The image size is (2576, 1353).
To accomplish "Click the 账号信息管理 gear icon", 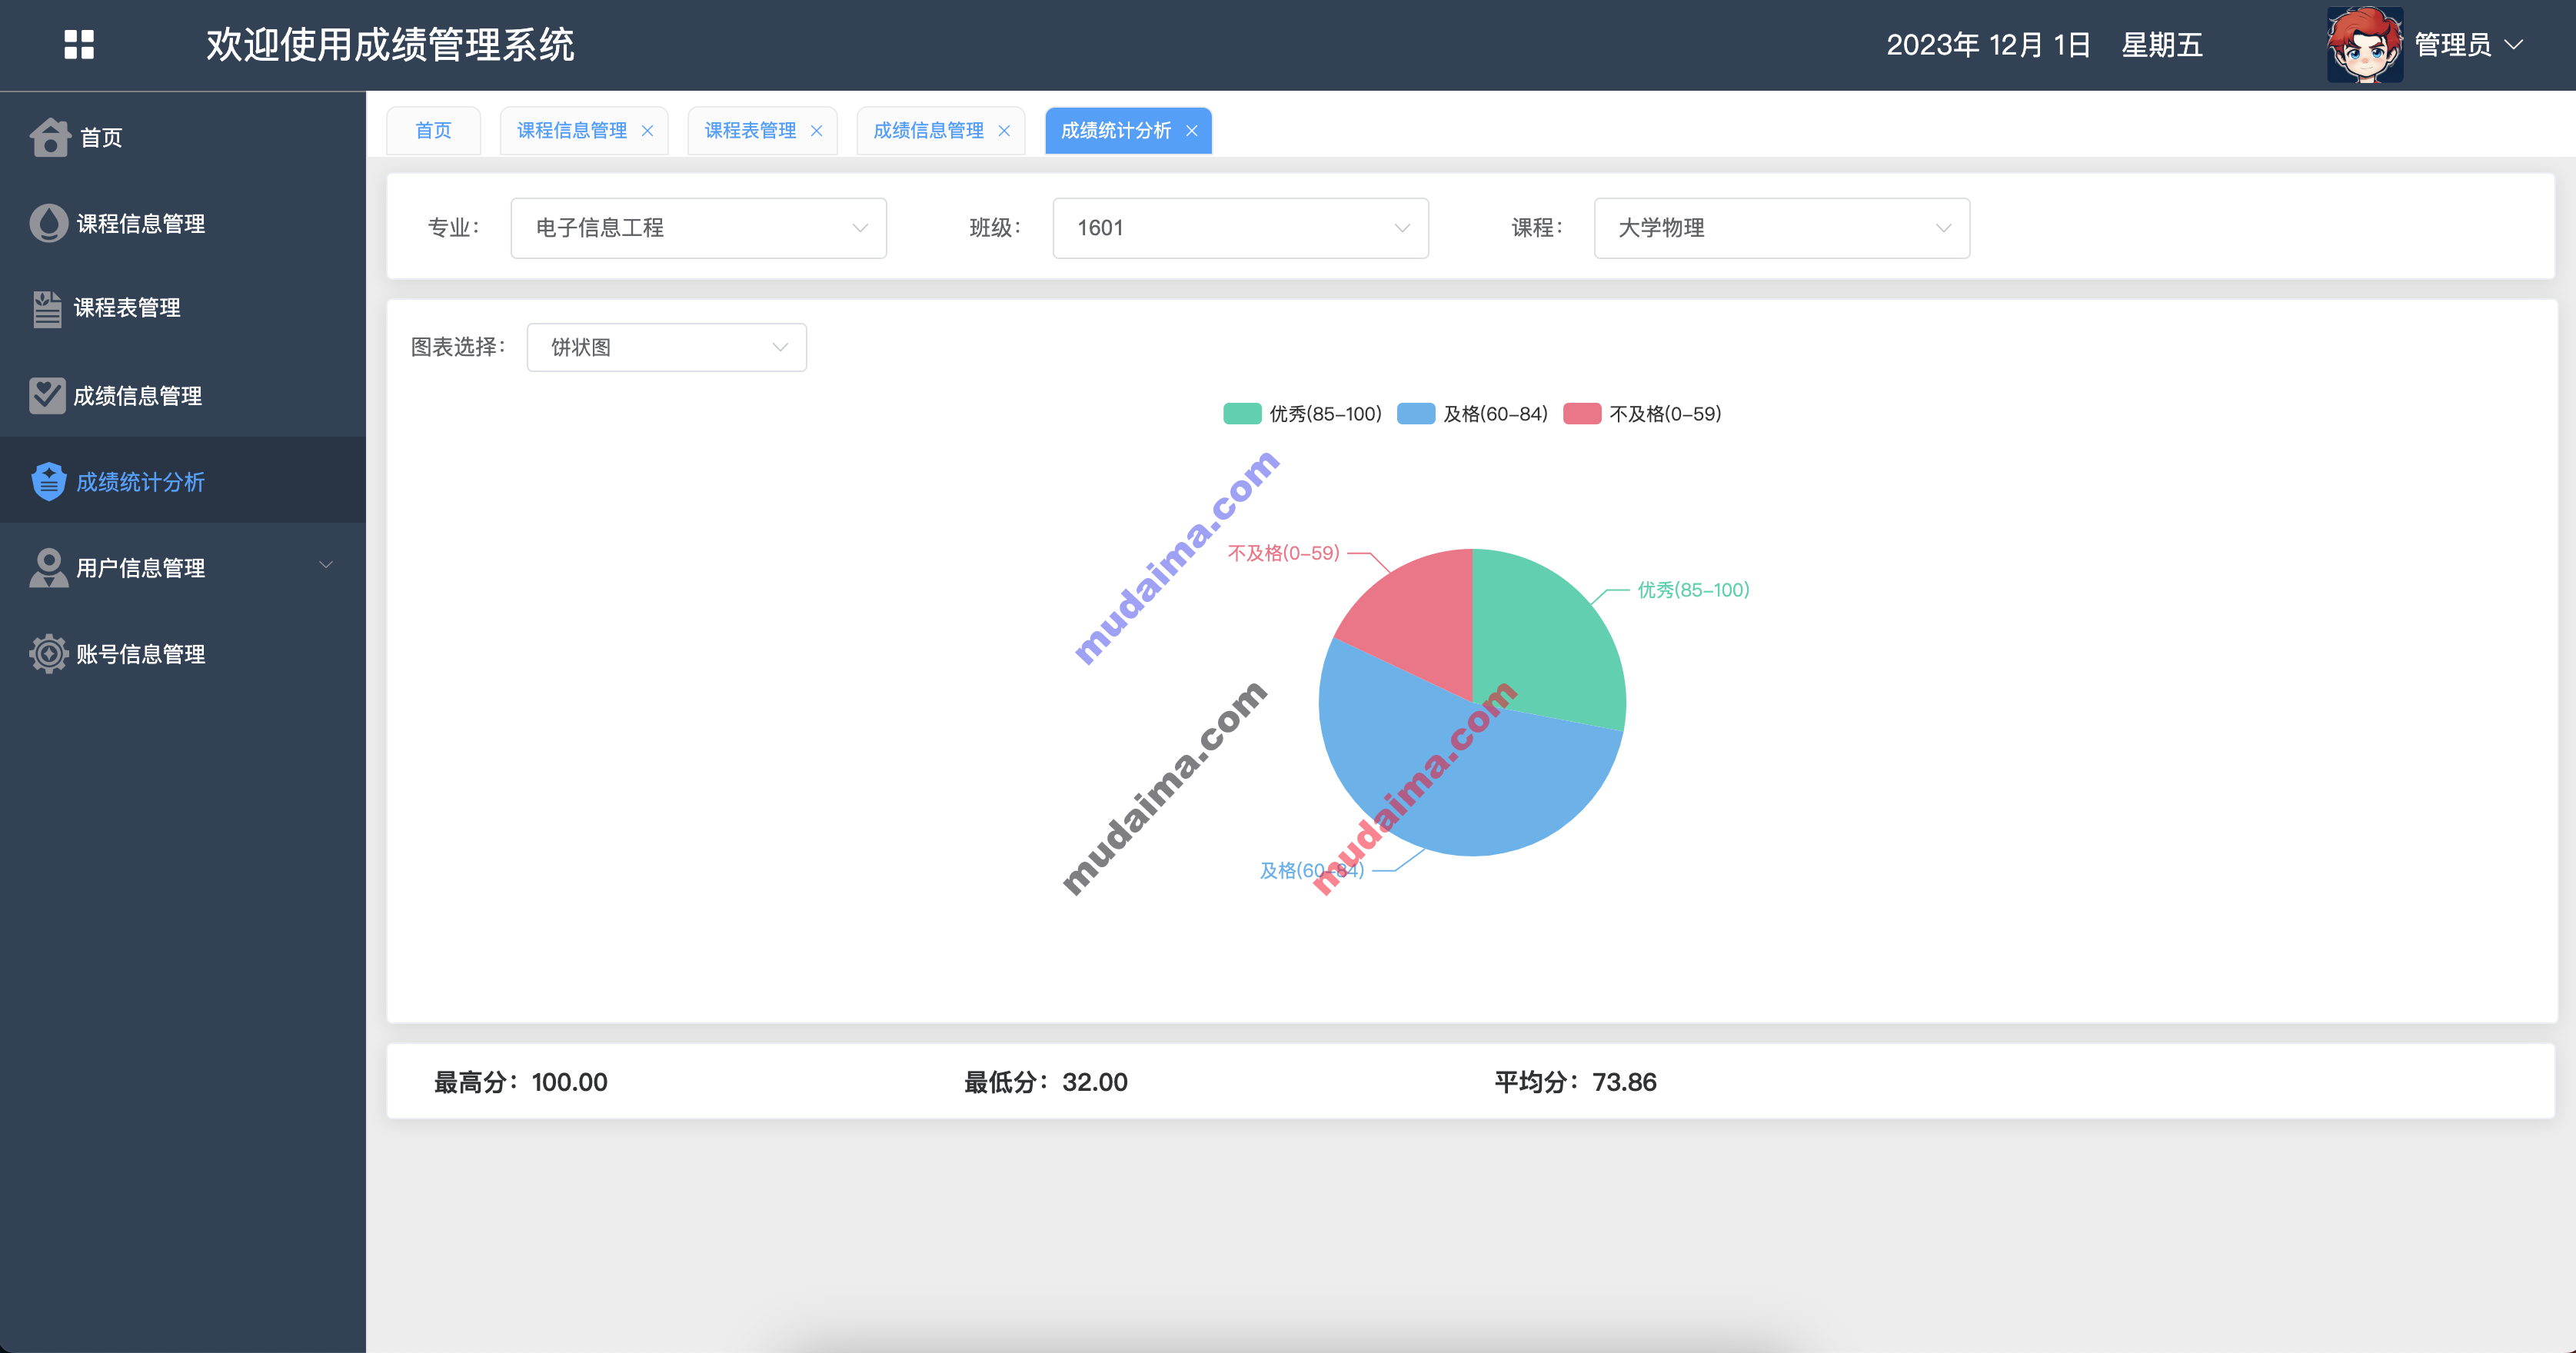I will 48,653.
